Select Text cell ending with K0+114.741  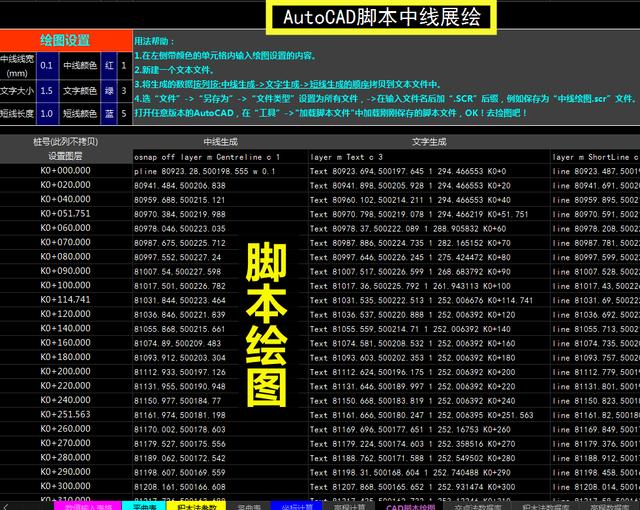point(429,300)
